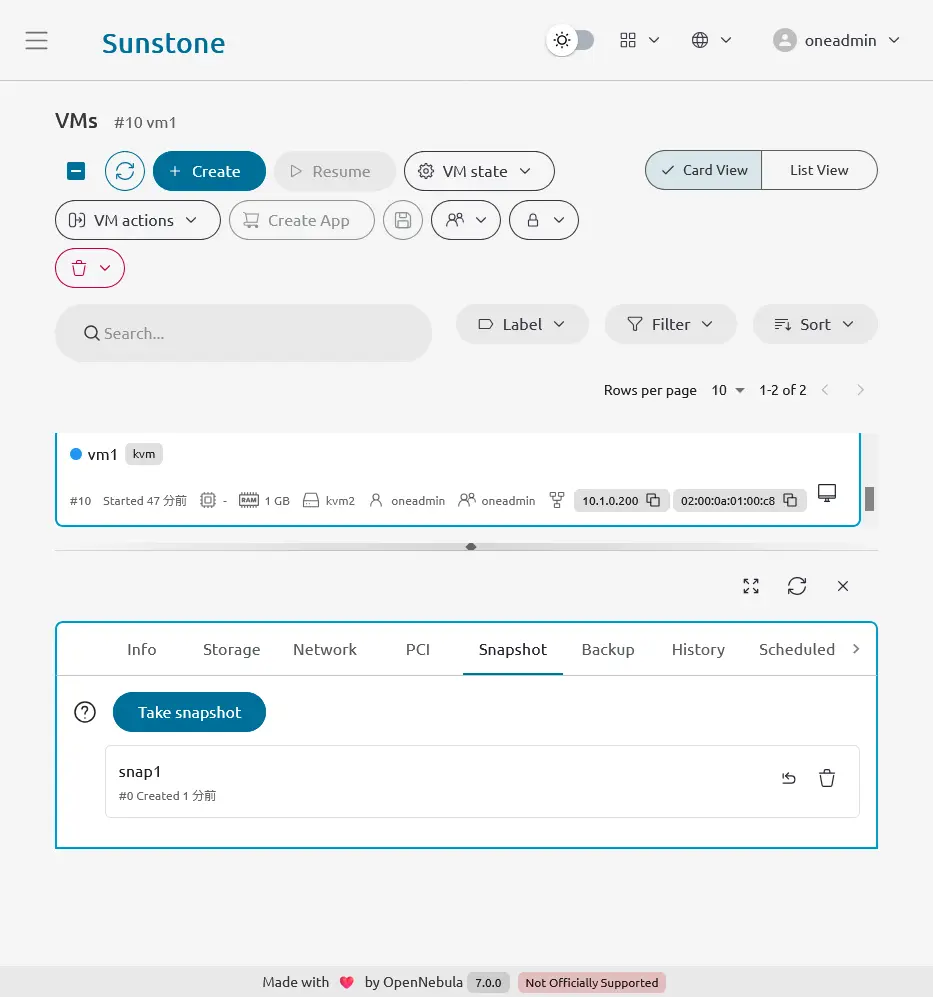Screen dimensions: 933x997
Task: Toggle the light/dark theme switch
Action: tap(570, 41)
